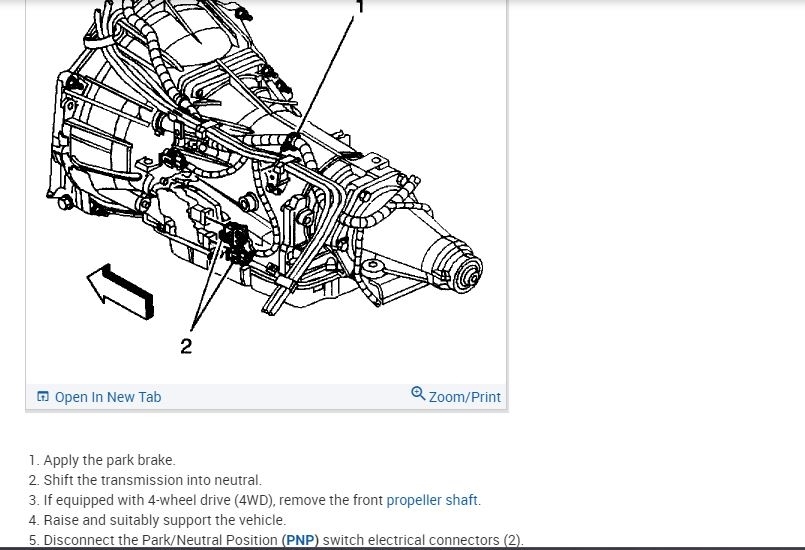Select text 'Apply the park brake.'
This screenshot has width=805, height=550.
109,460
